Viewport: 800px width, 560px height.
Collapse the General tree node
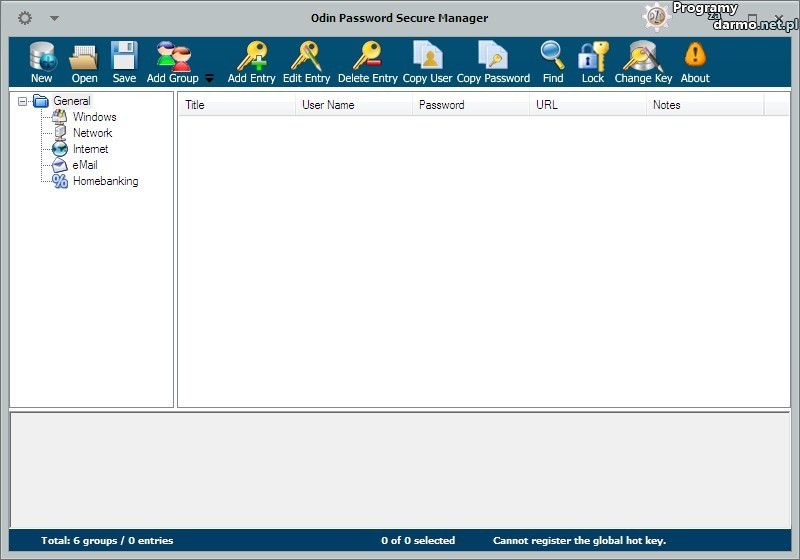click(x=23, y=101)
